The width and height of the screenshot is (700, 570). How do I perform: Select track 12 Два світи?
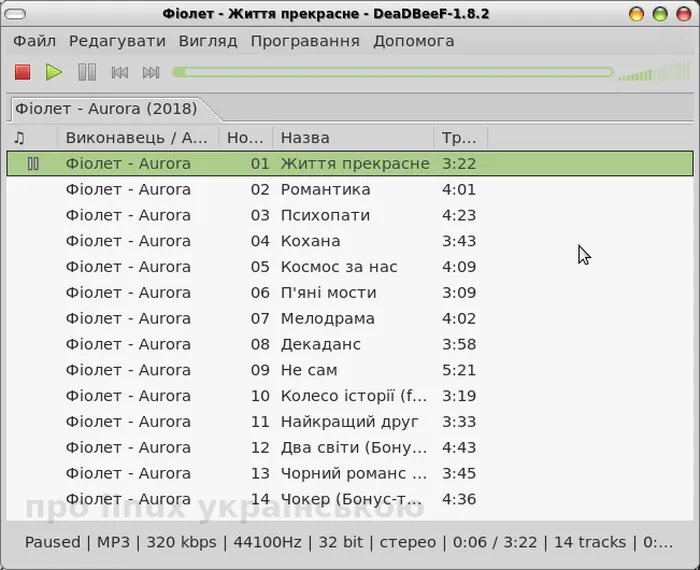[350, 448]
